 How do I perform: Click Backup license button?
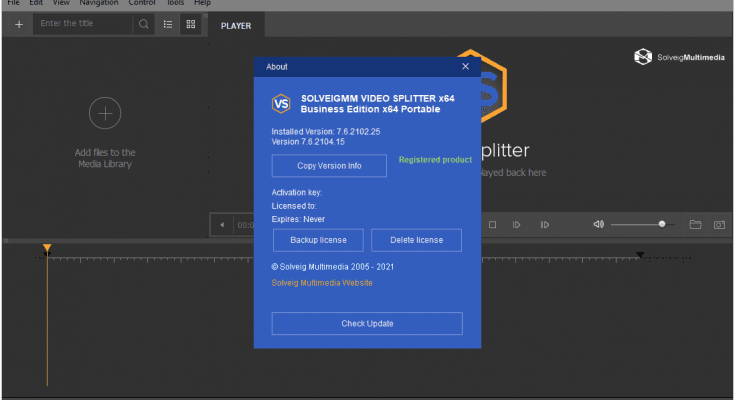click(x=318, y=240)
